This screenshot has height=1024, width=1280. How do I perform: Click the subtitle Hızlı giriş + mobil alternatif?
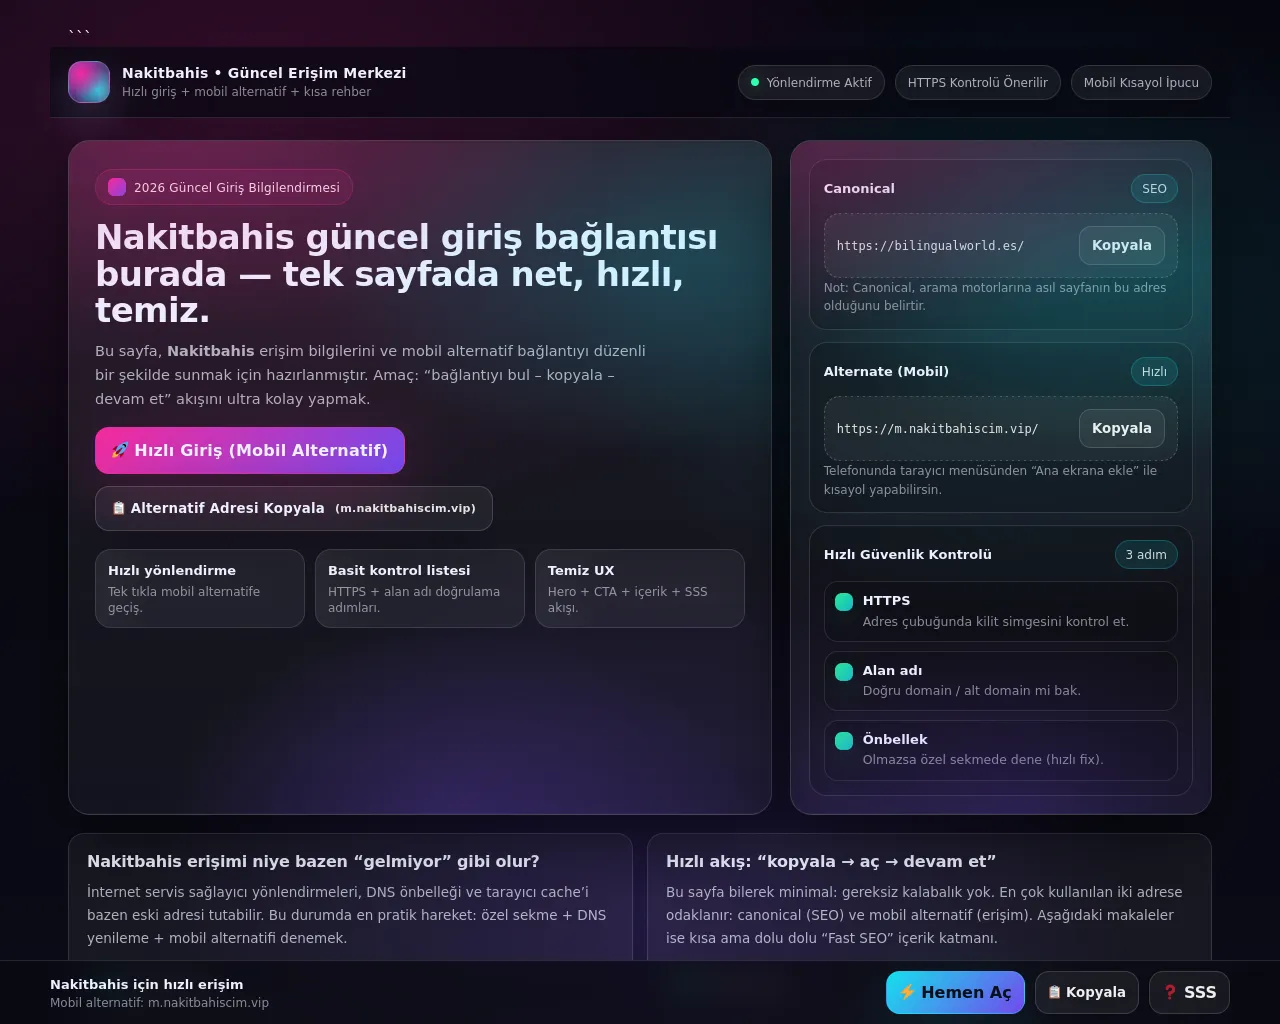pyautogui.click(x=246, y=91)
